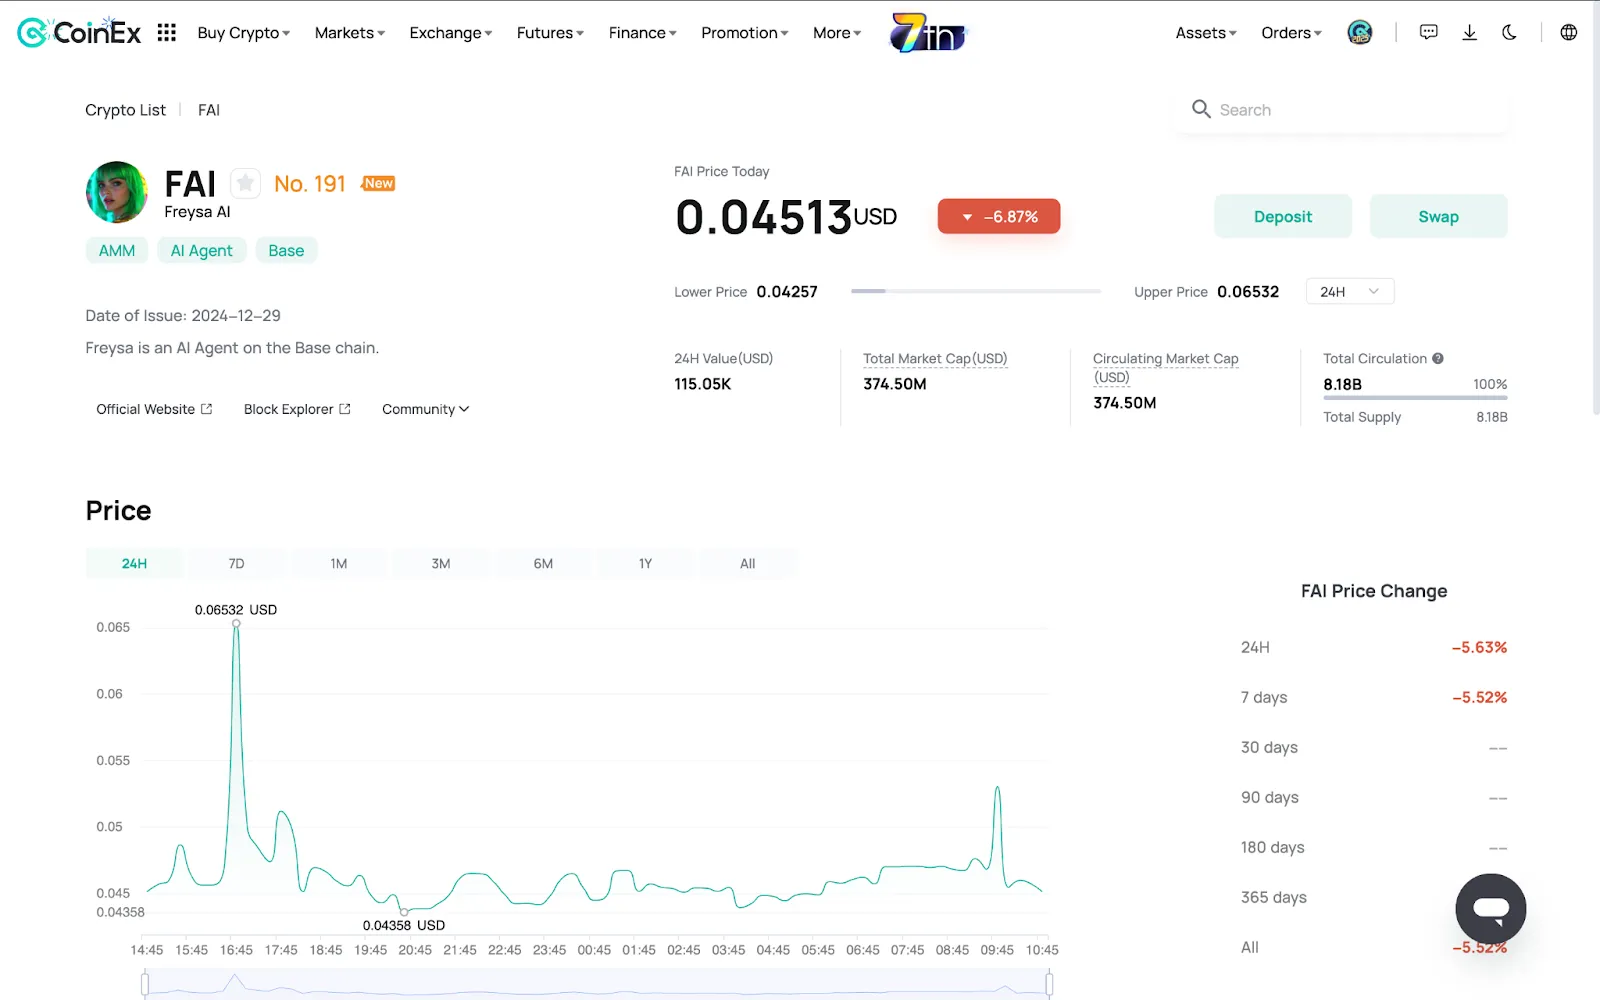This screenshot has height=1000, width=1600.
Task: Click the Freysa AI token avatar
Action: [117, 192]
